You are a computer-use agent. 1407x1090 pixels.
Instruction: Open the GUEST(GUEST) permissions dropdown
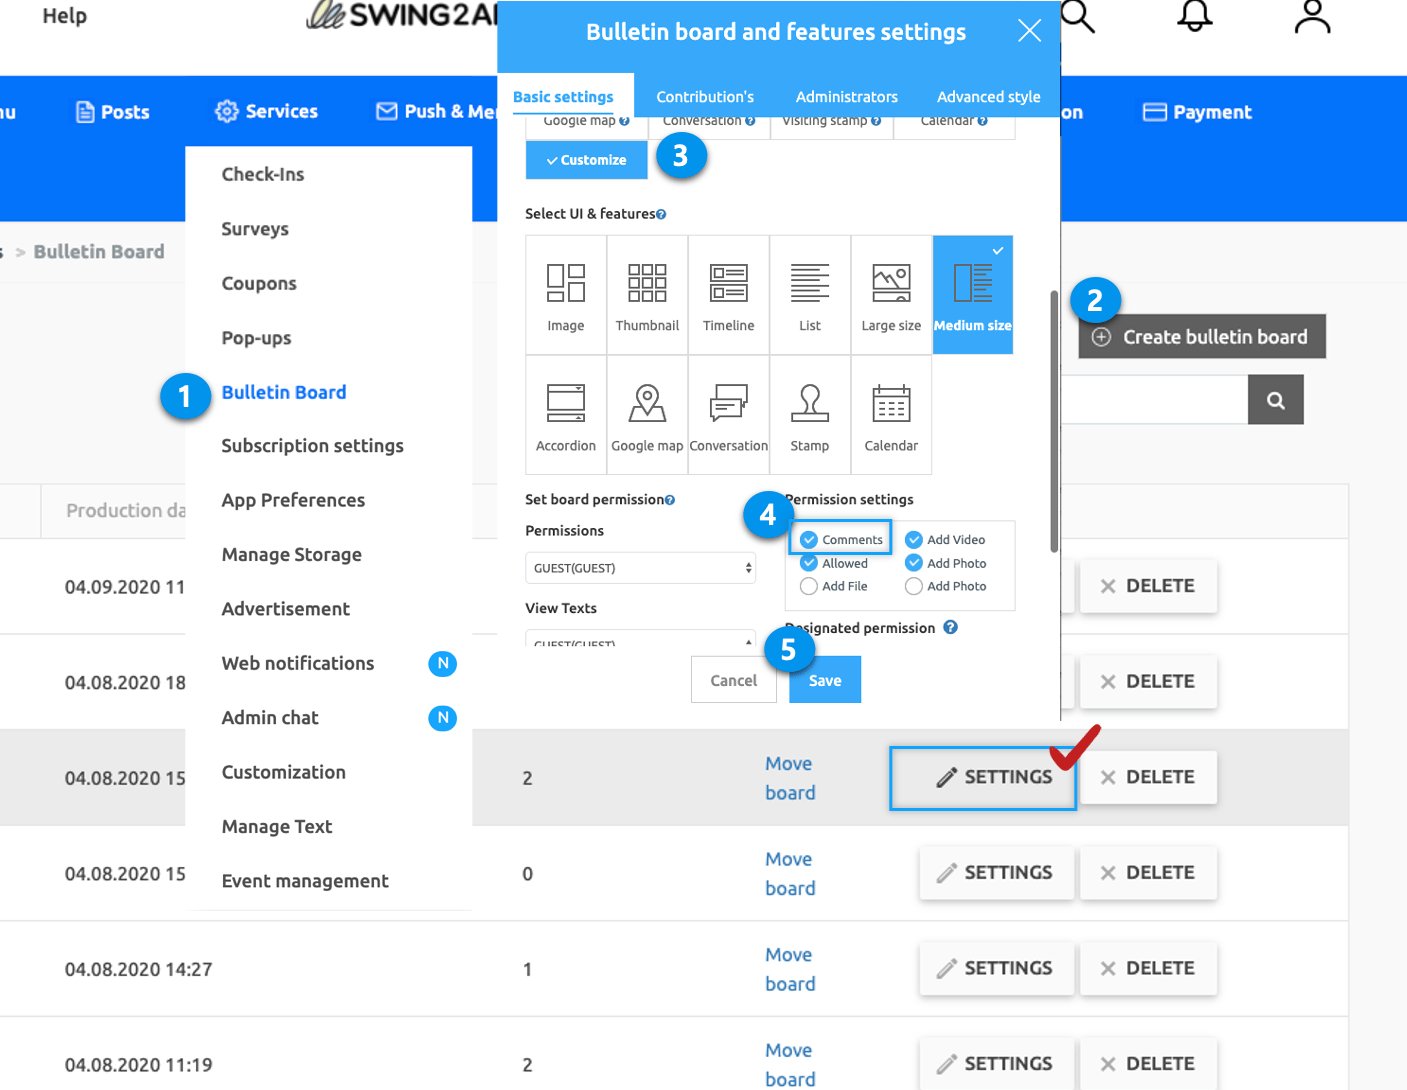click(640, 568)
